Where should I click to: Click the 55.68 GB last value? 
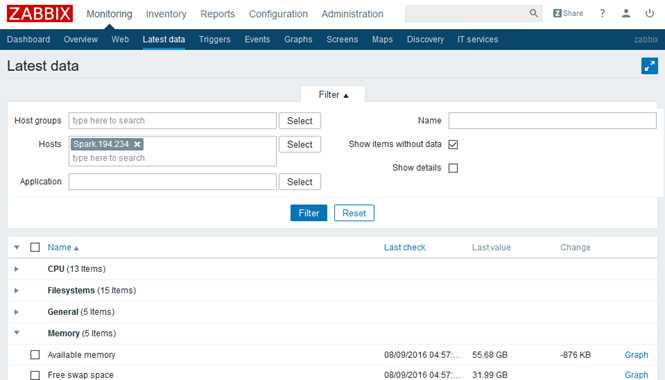[490, 355]
